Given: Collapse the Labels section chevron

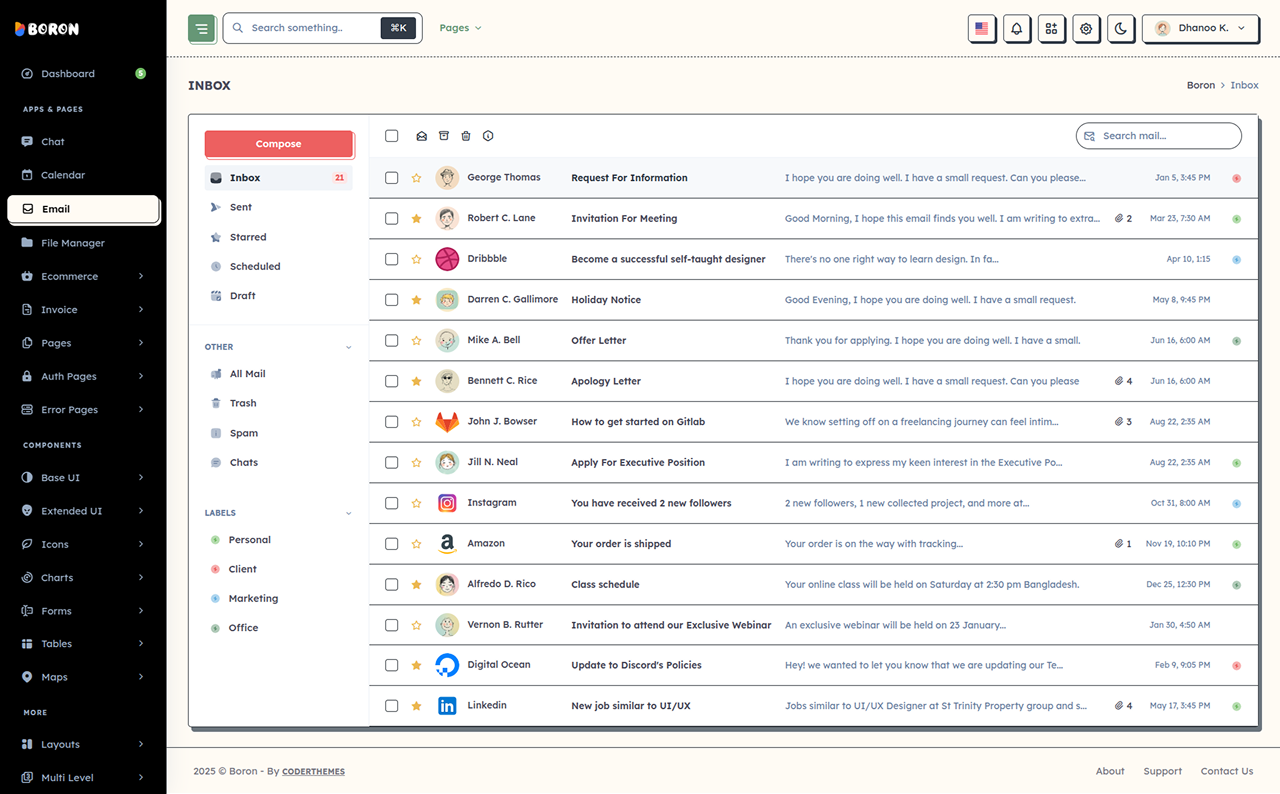Looking at the screenshot, I should pos(348,513).
